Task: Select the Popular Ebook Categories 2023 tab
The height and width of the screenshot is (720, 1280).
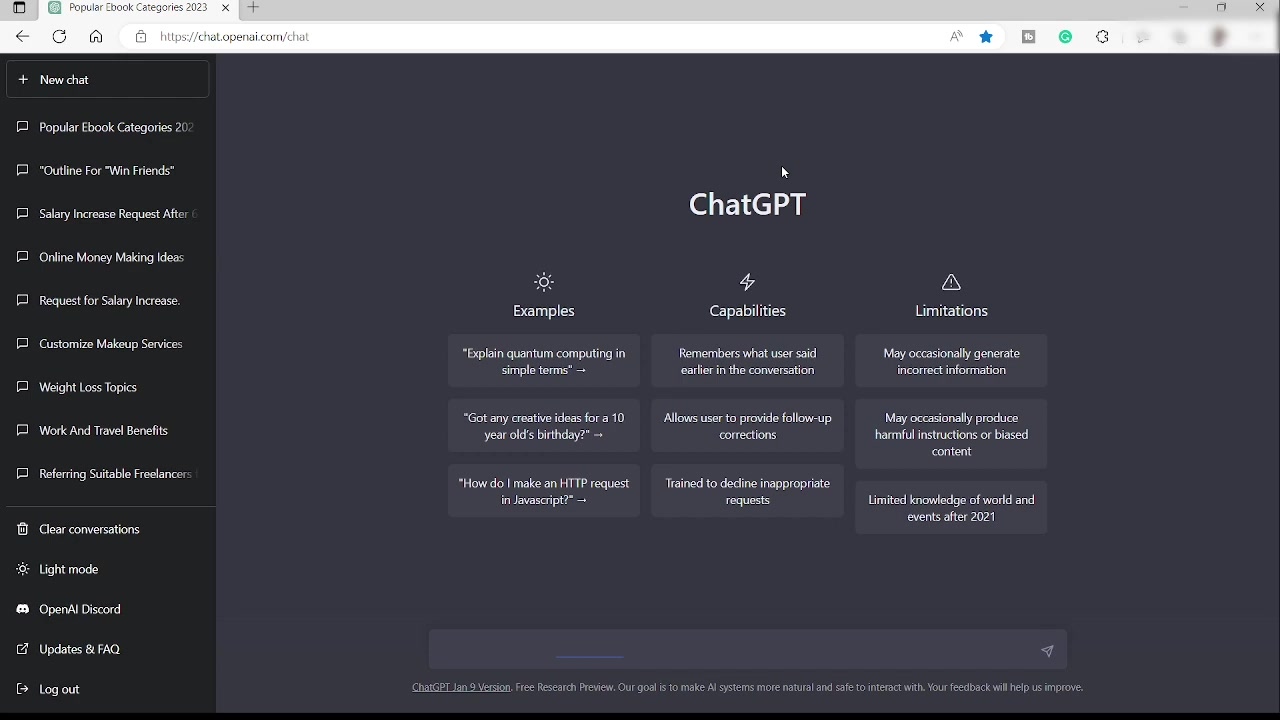Action: point(138,7)
